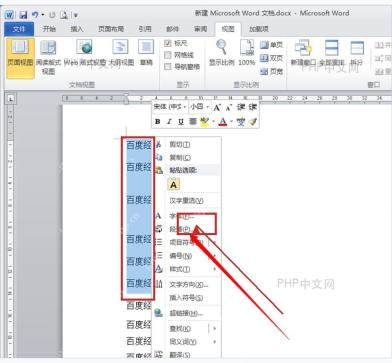Switch to the References (引用) tab

point(145,29)
